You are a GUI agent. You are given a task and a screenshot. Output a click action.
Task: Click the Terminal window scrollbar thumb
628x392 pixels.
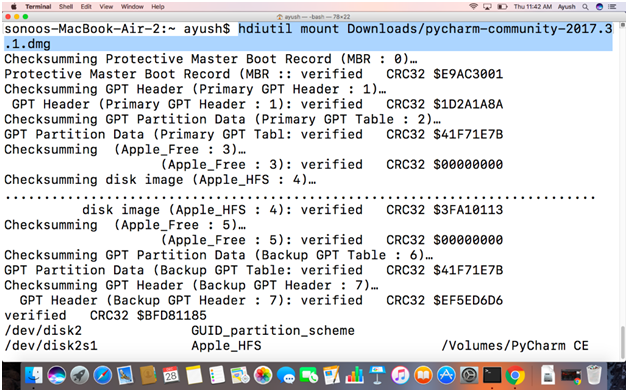tap(623, 342)
